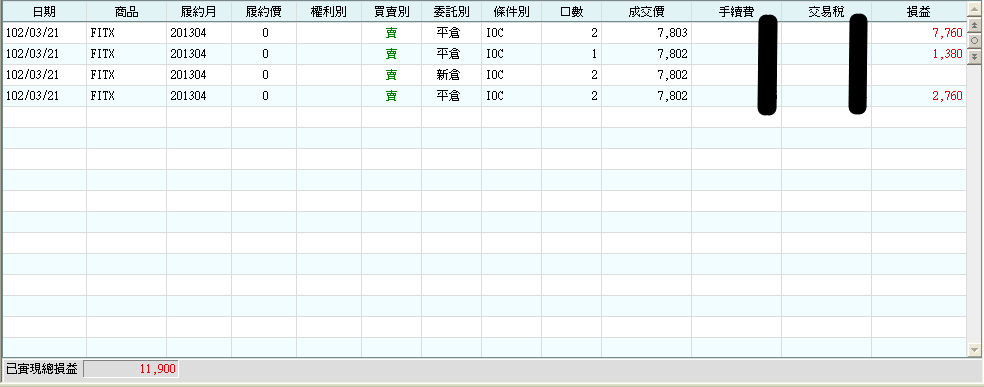Screen dimensions: 984x387
Task: Click the jump-to-top double-arrow button
Action: tap(975, 25)
